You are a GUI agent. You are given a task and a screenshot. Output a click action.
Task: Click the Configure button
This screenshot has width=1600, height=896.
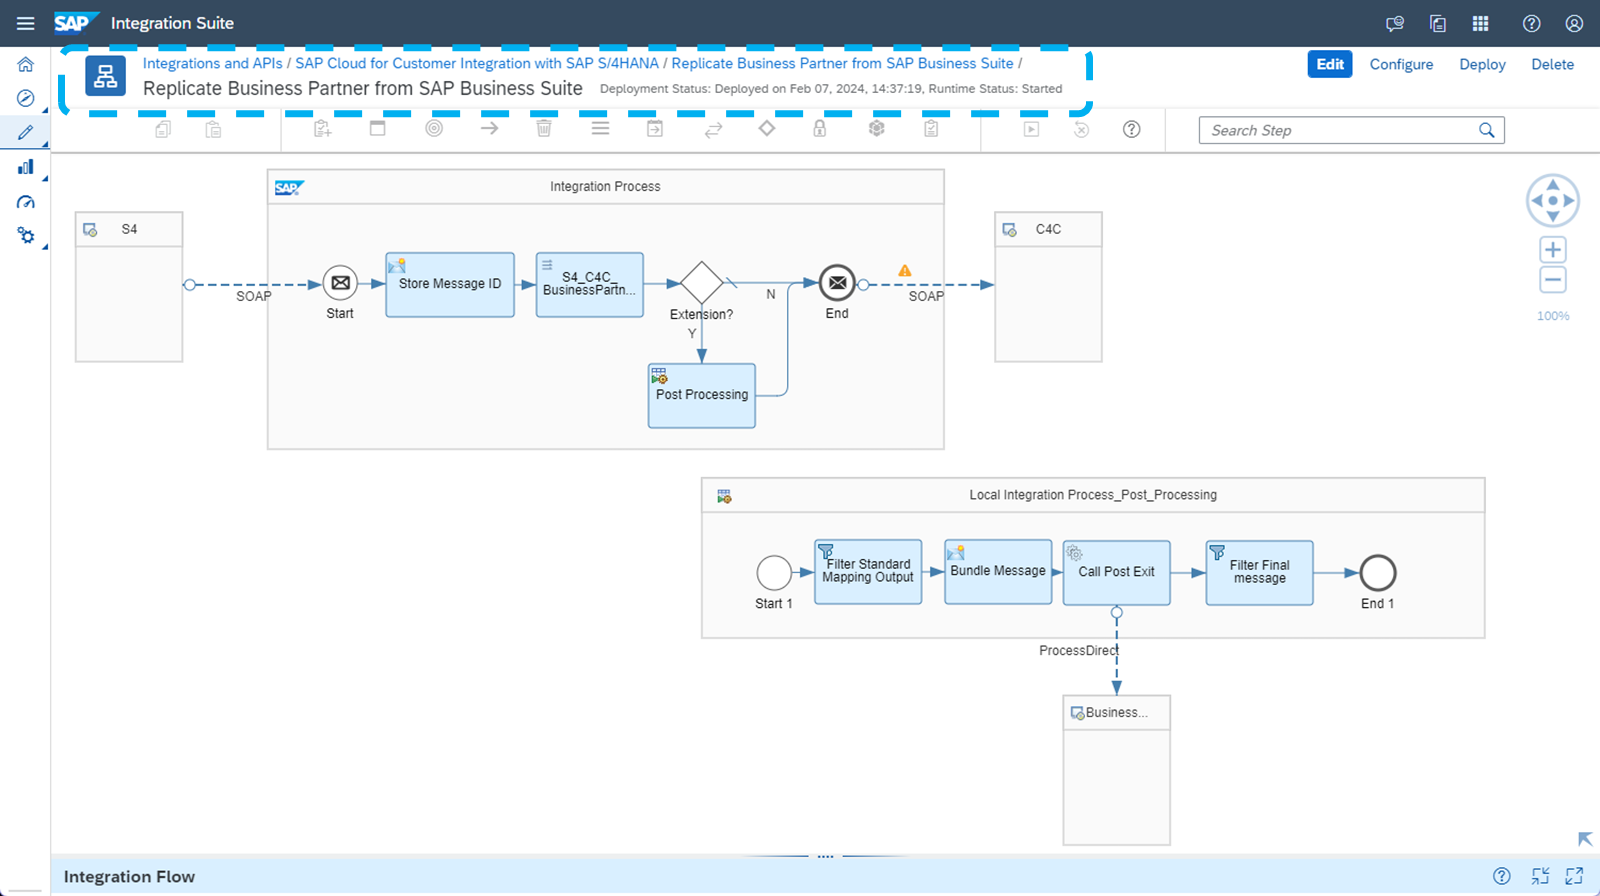coord(1401,64)
